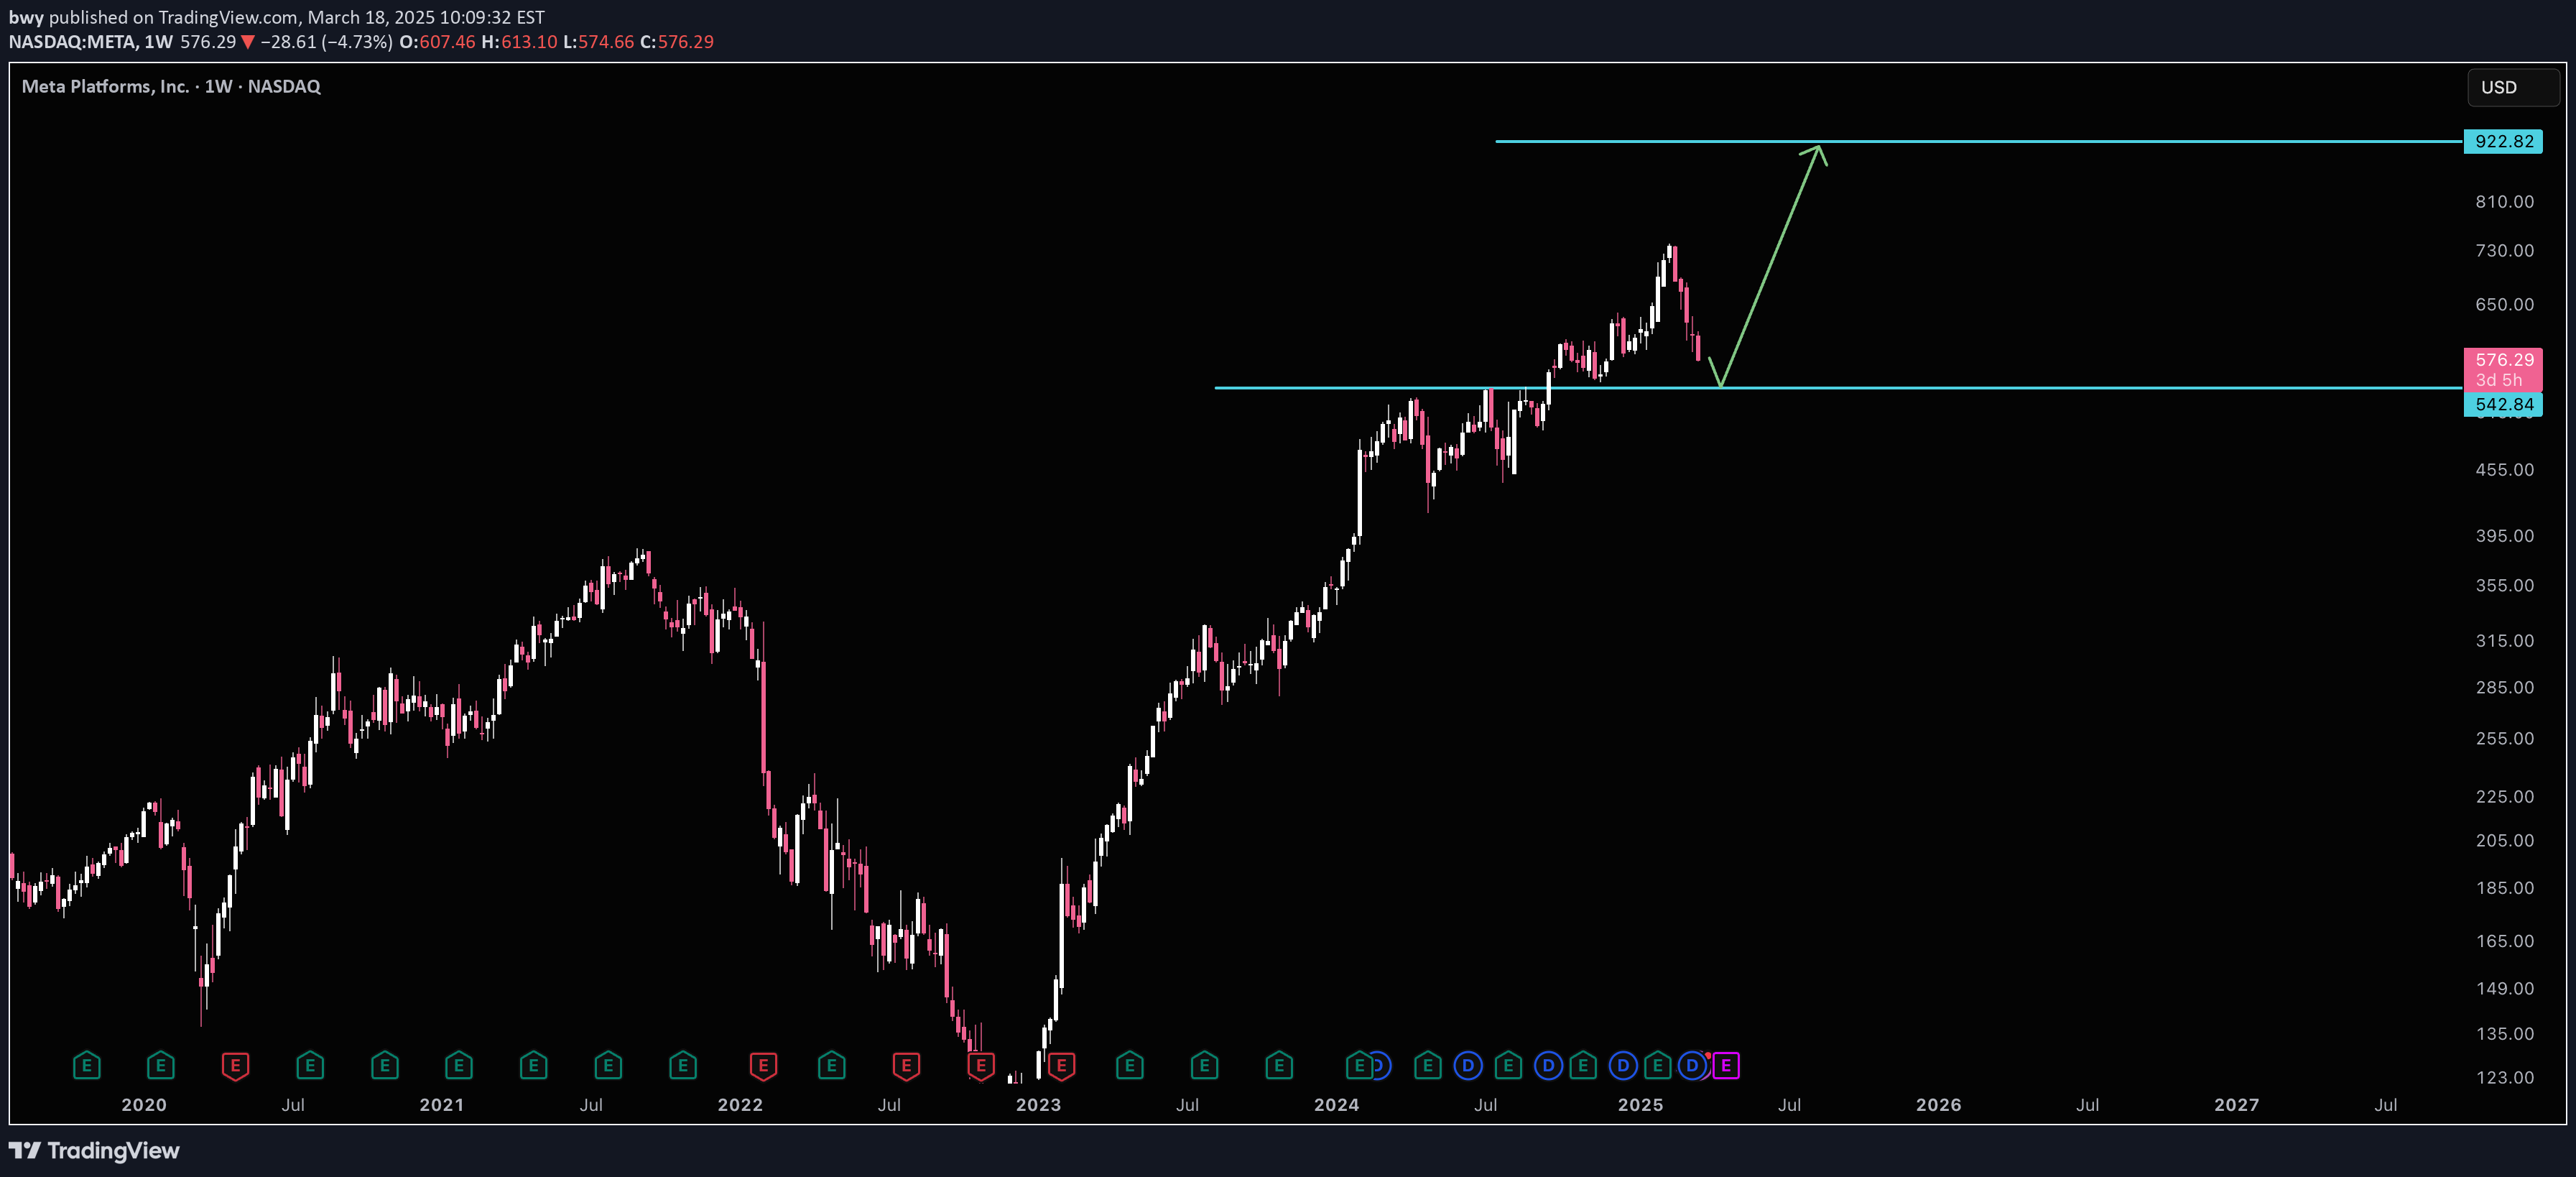
Task: Click the high value H:613.10
Action: [519, 42]
